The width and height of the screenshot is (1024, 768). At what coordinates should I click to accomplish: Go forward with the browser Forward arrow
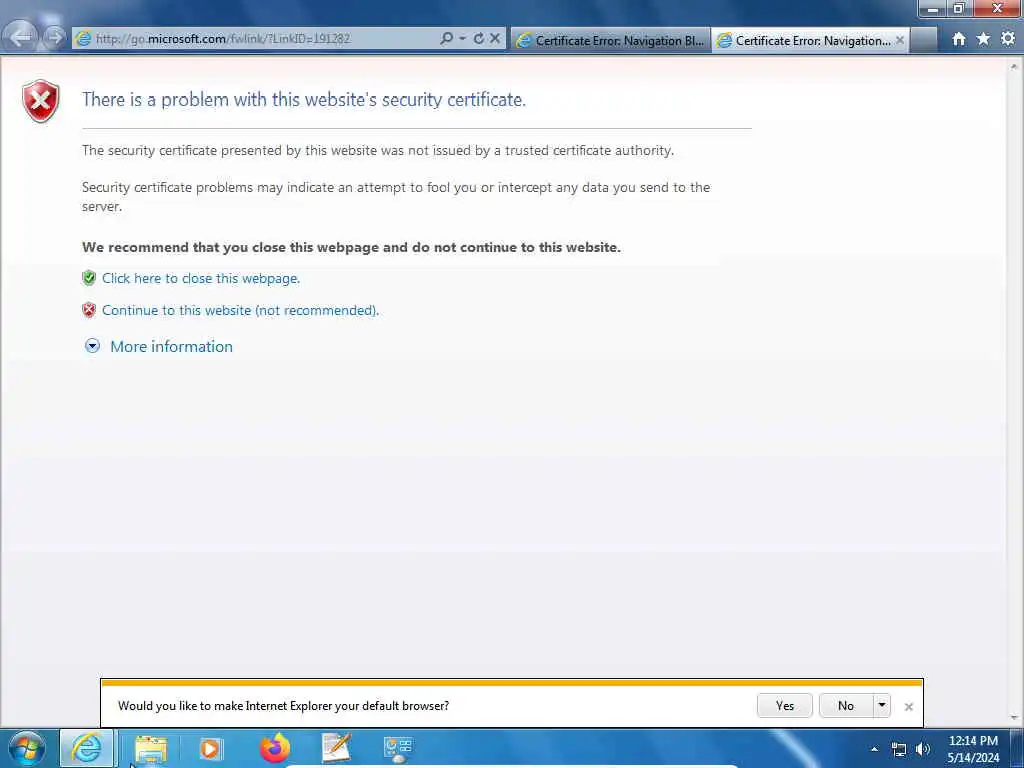coord(55,38)
